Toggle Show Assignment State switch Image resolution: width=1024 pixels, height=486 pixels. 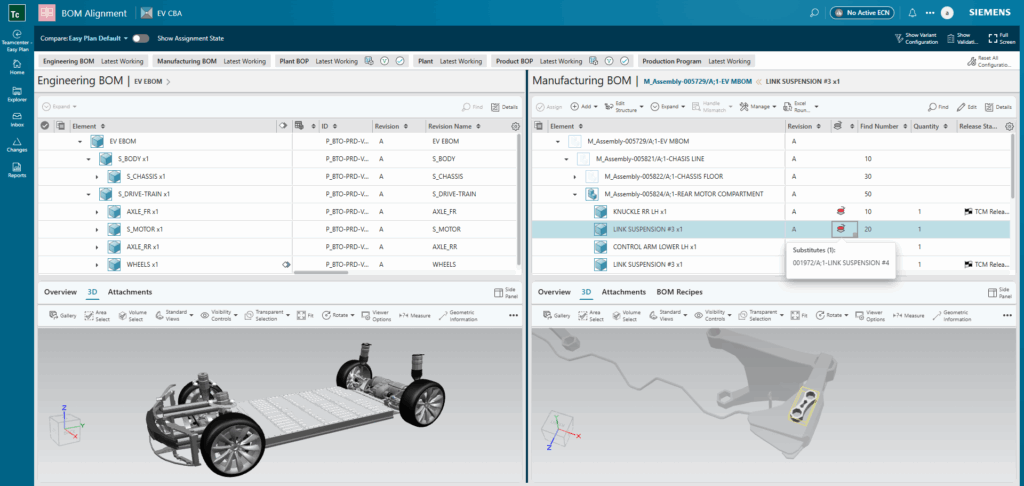click(140, 38)
